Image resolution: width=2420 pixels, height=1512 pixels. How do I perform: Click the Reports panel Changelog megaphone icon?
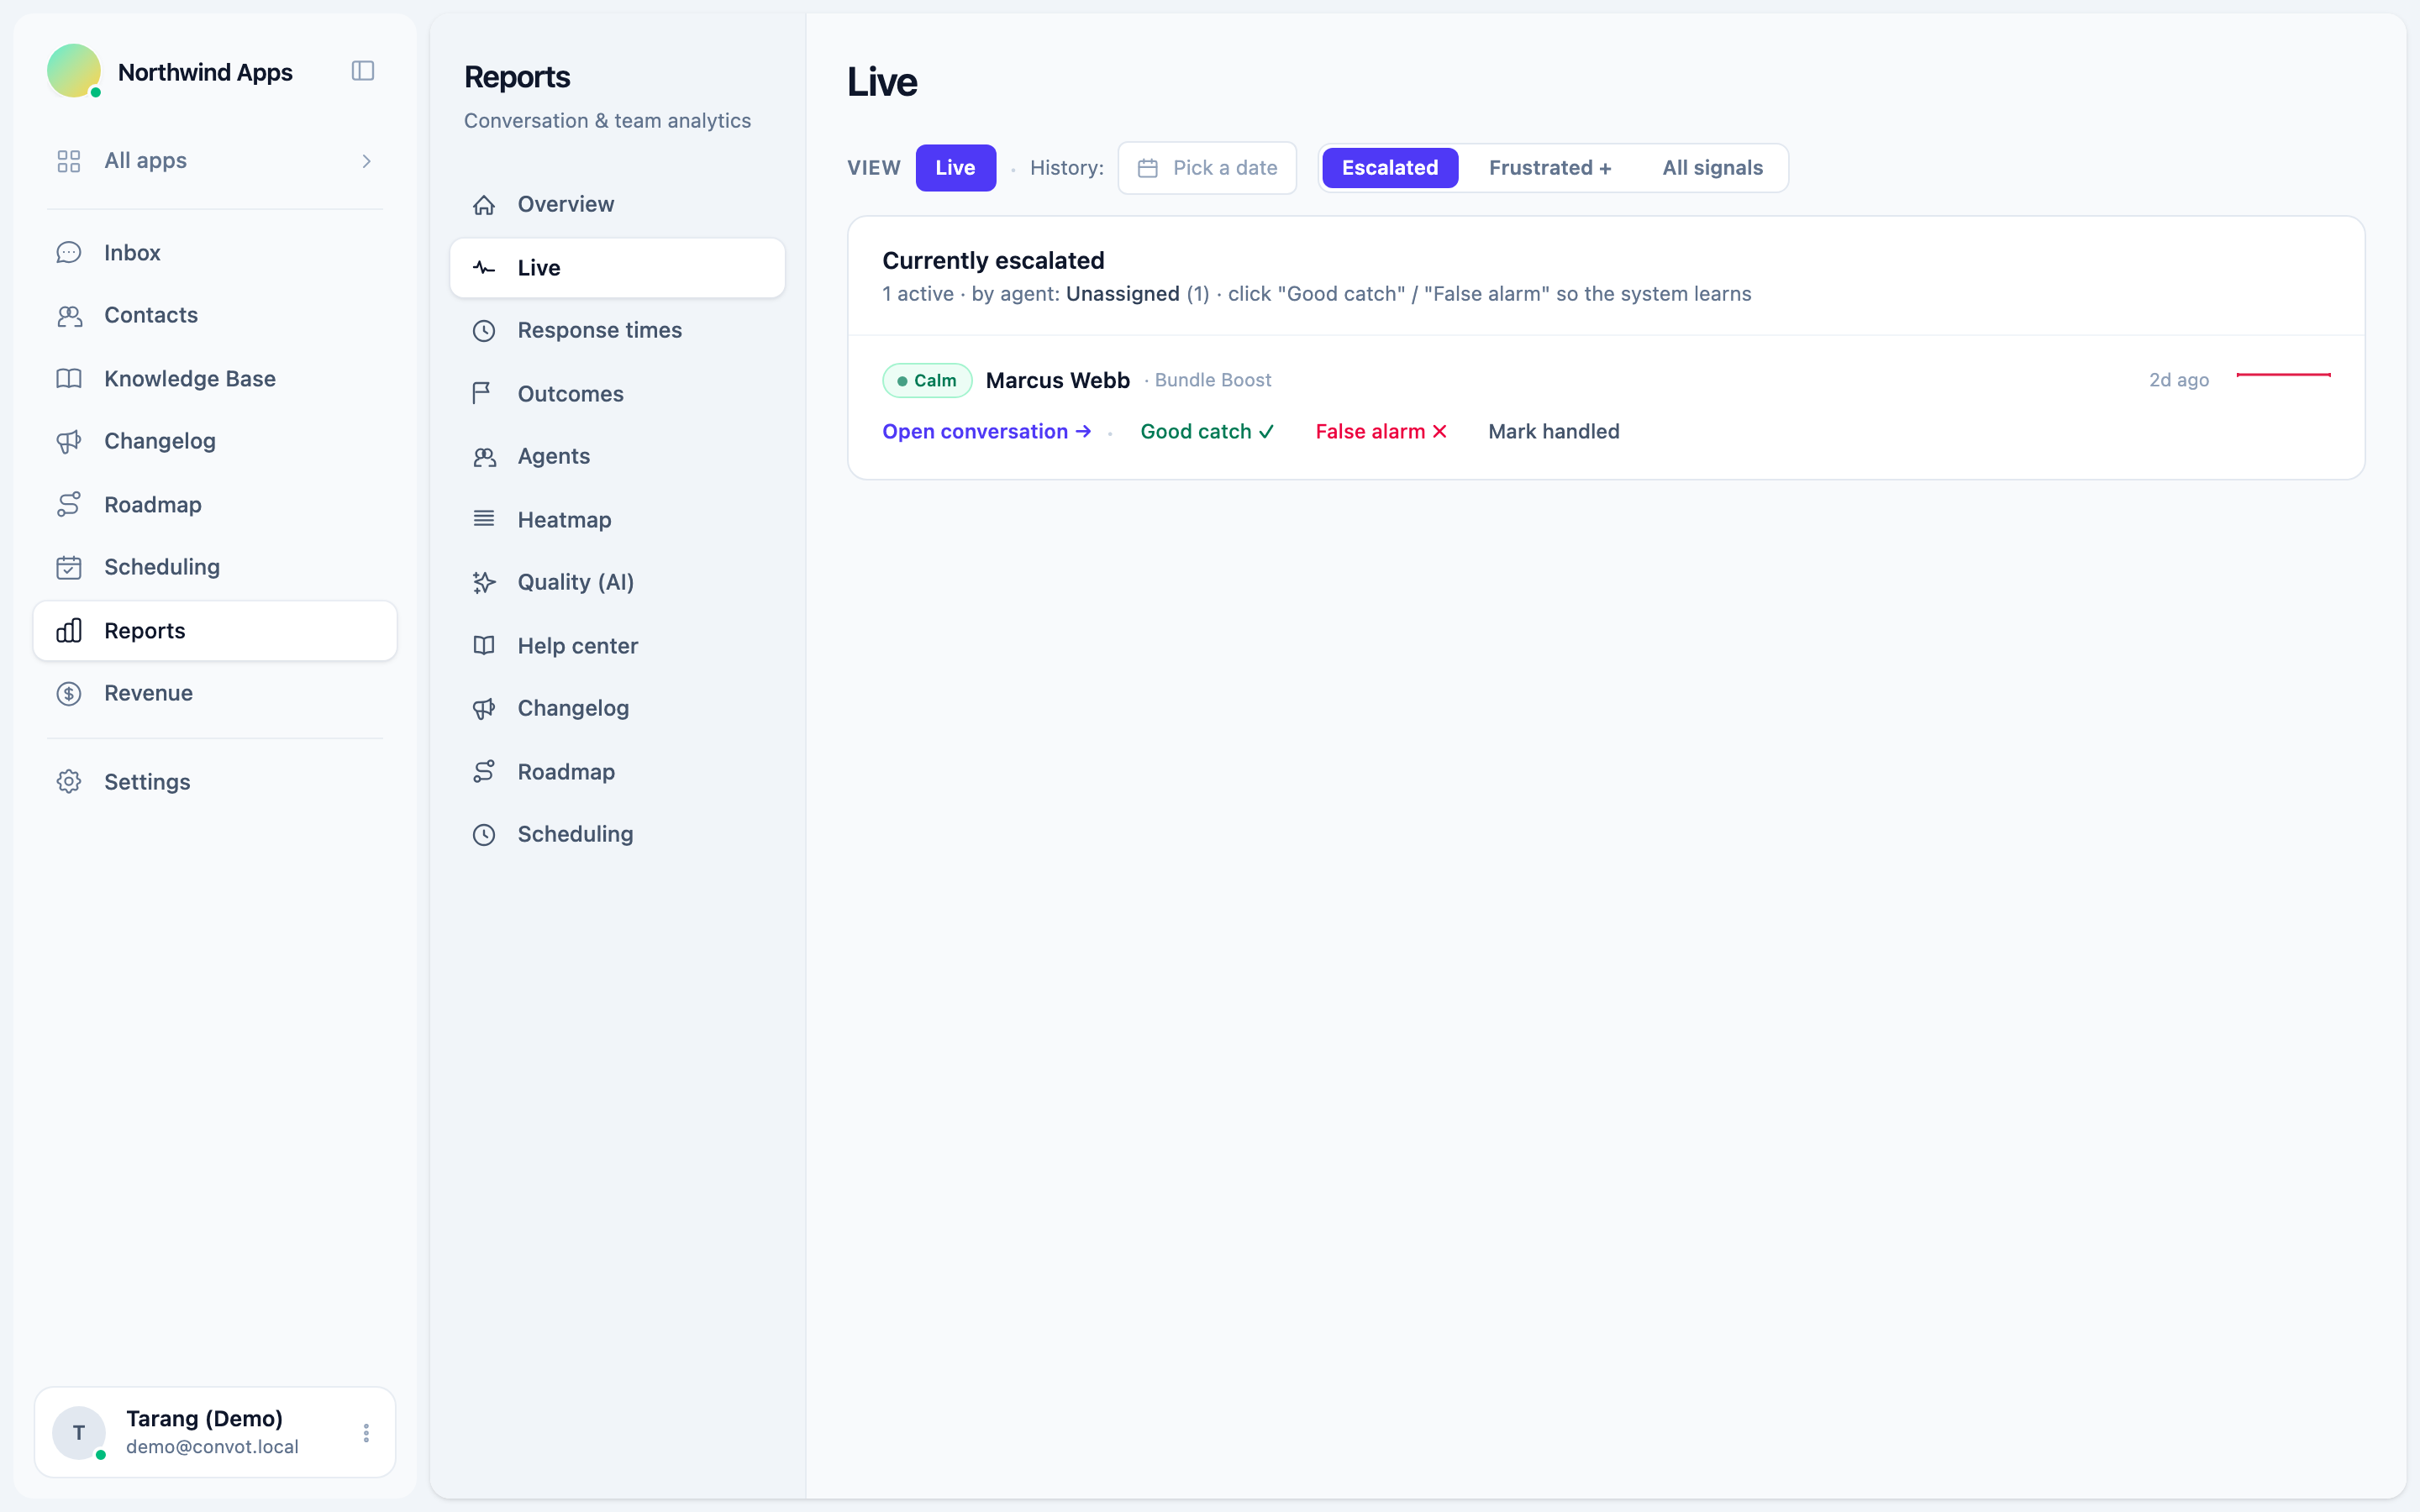pos(484,709)
